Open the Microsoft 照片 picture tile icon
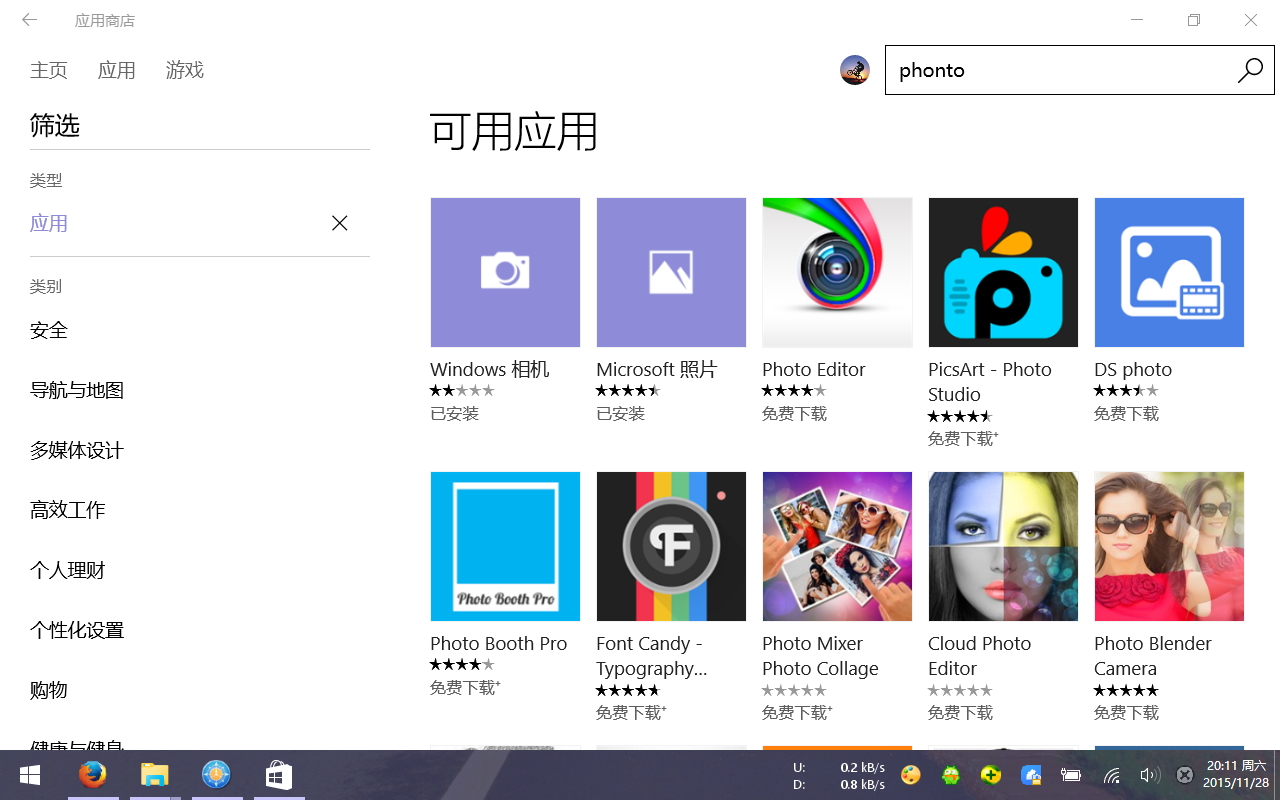Image resolution: width=1280 pixels, height=800 pixels. tap(671, 272)
